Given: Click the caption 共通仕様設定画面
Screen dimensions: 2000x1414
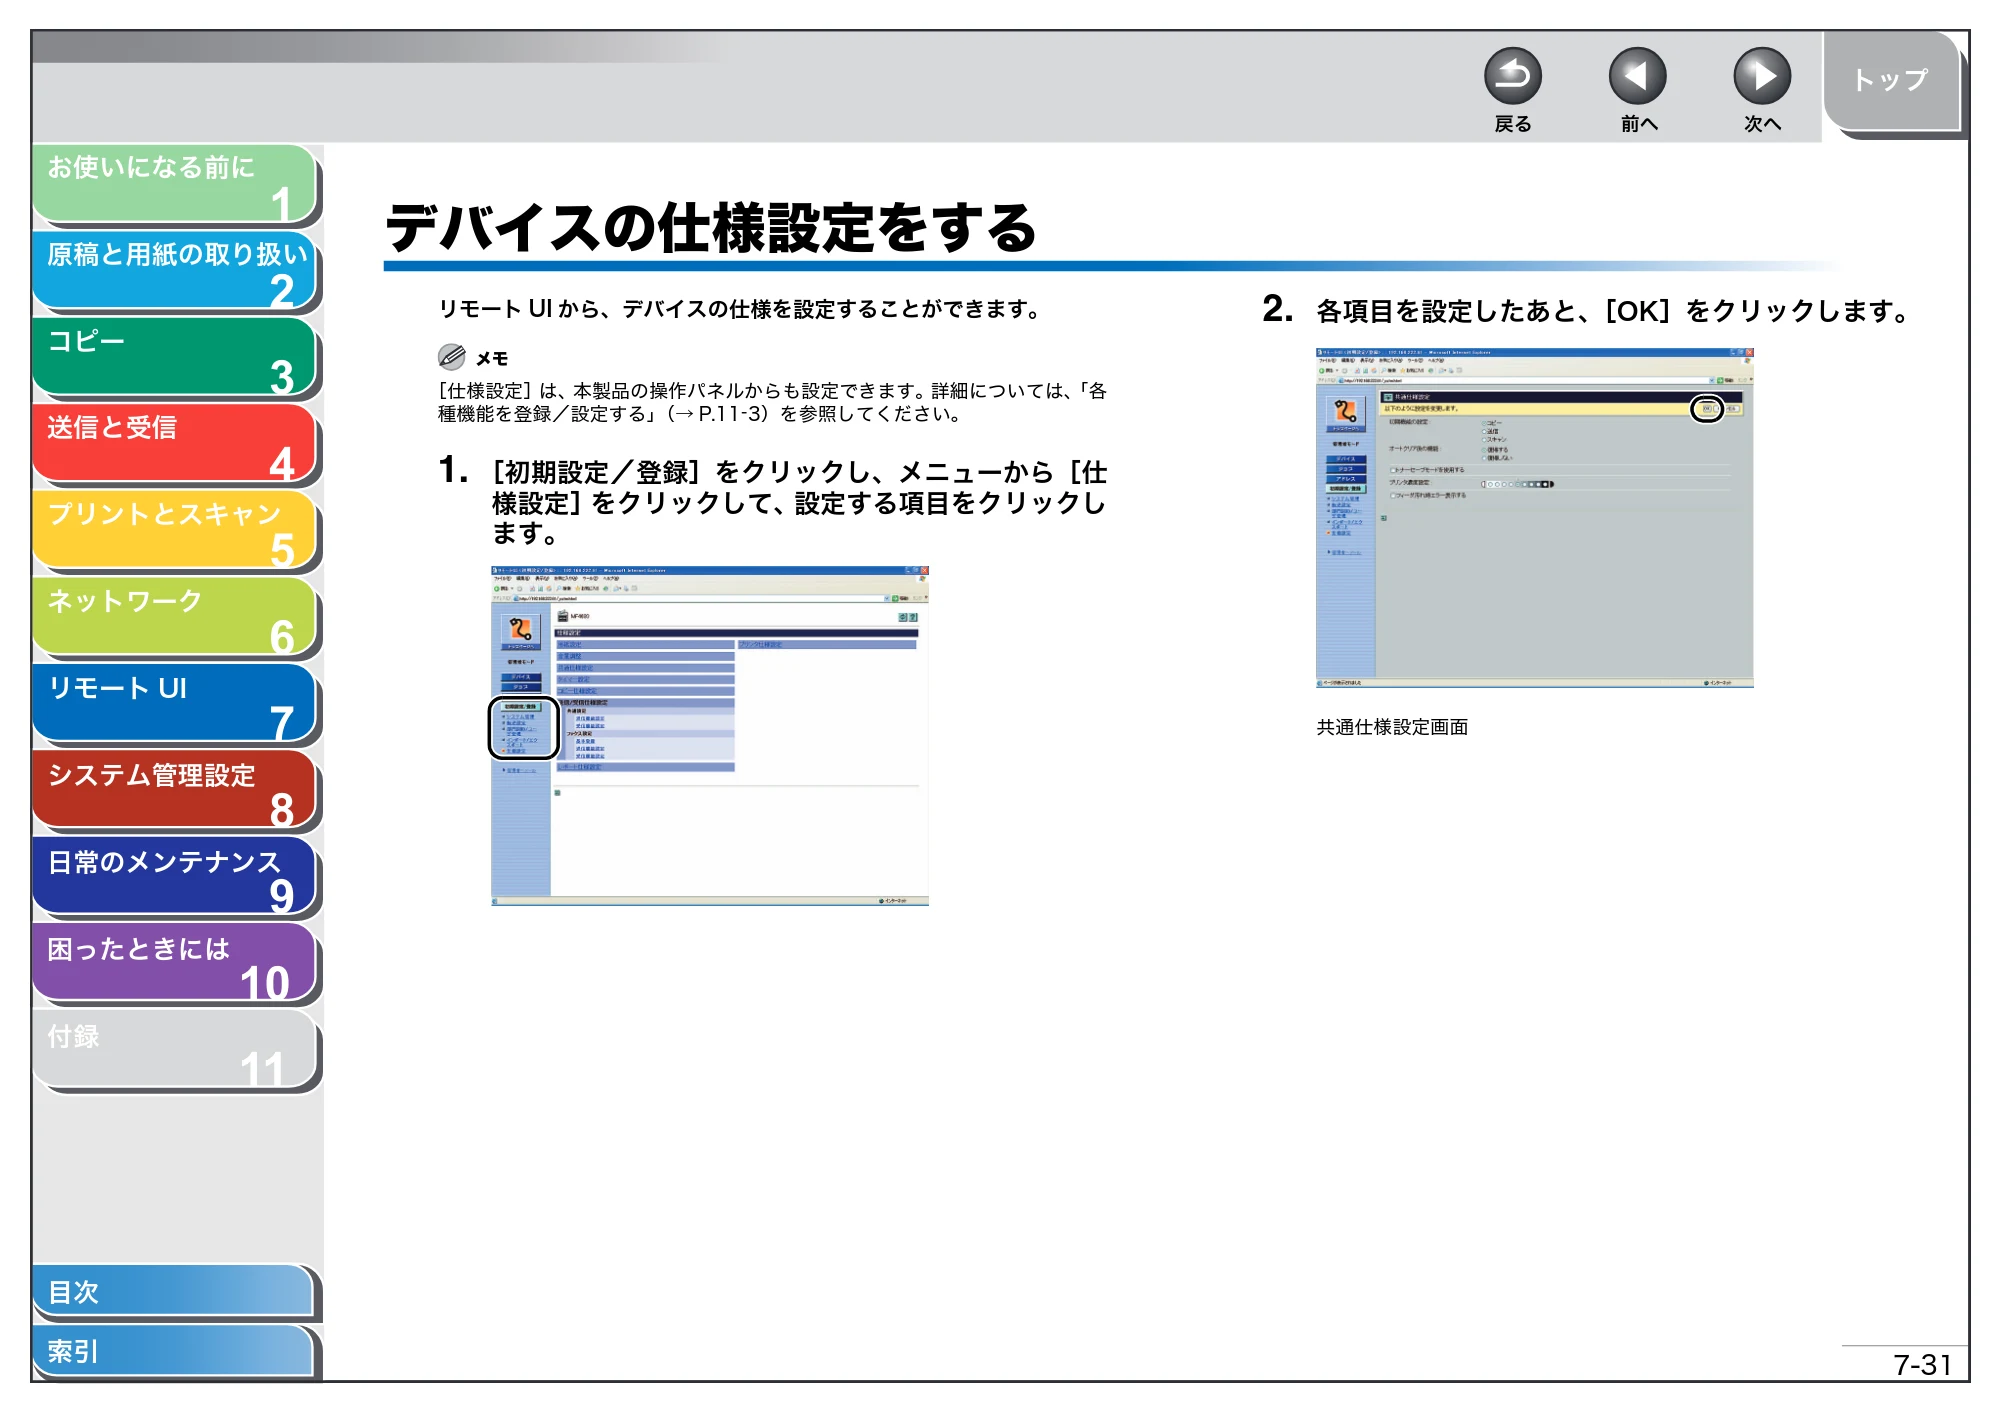Looking at the screenshot, I should pos(1392,727).
